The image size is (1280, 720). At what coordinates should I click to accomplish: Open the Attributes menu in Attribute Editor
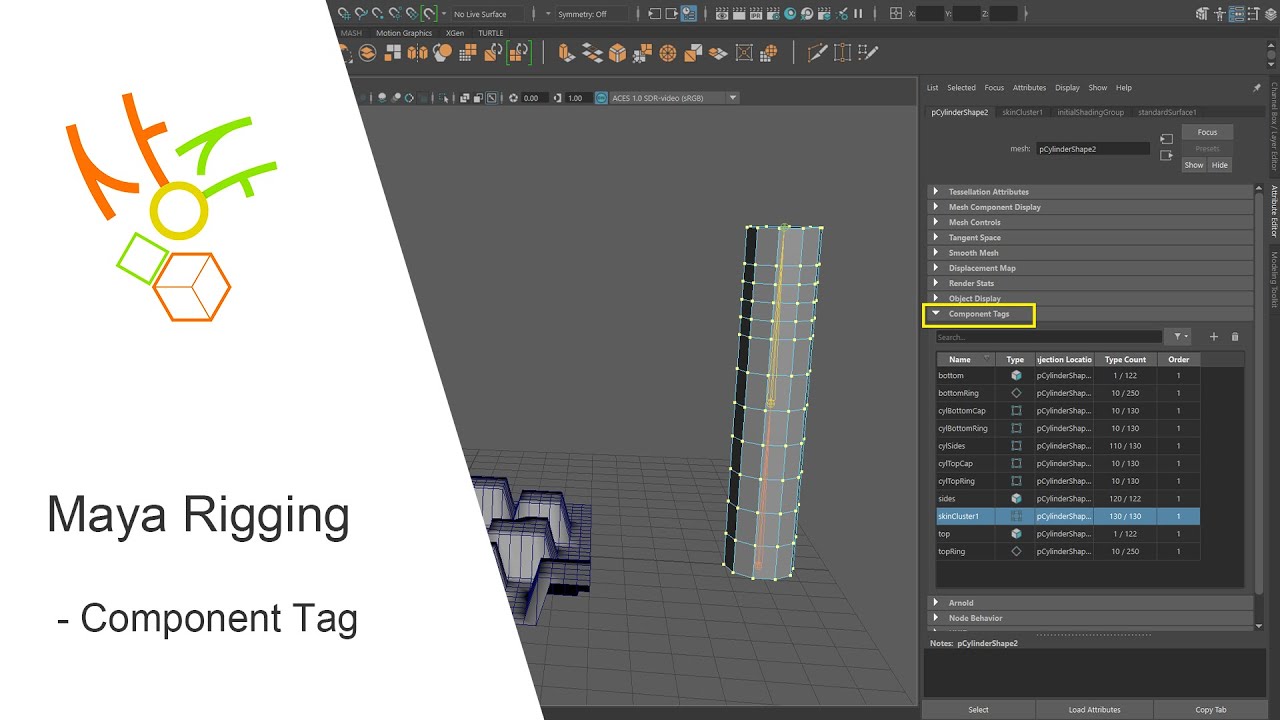(1029, 88)
